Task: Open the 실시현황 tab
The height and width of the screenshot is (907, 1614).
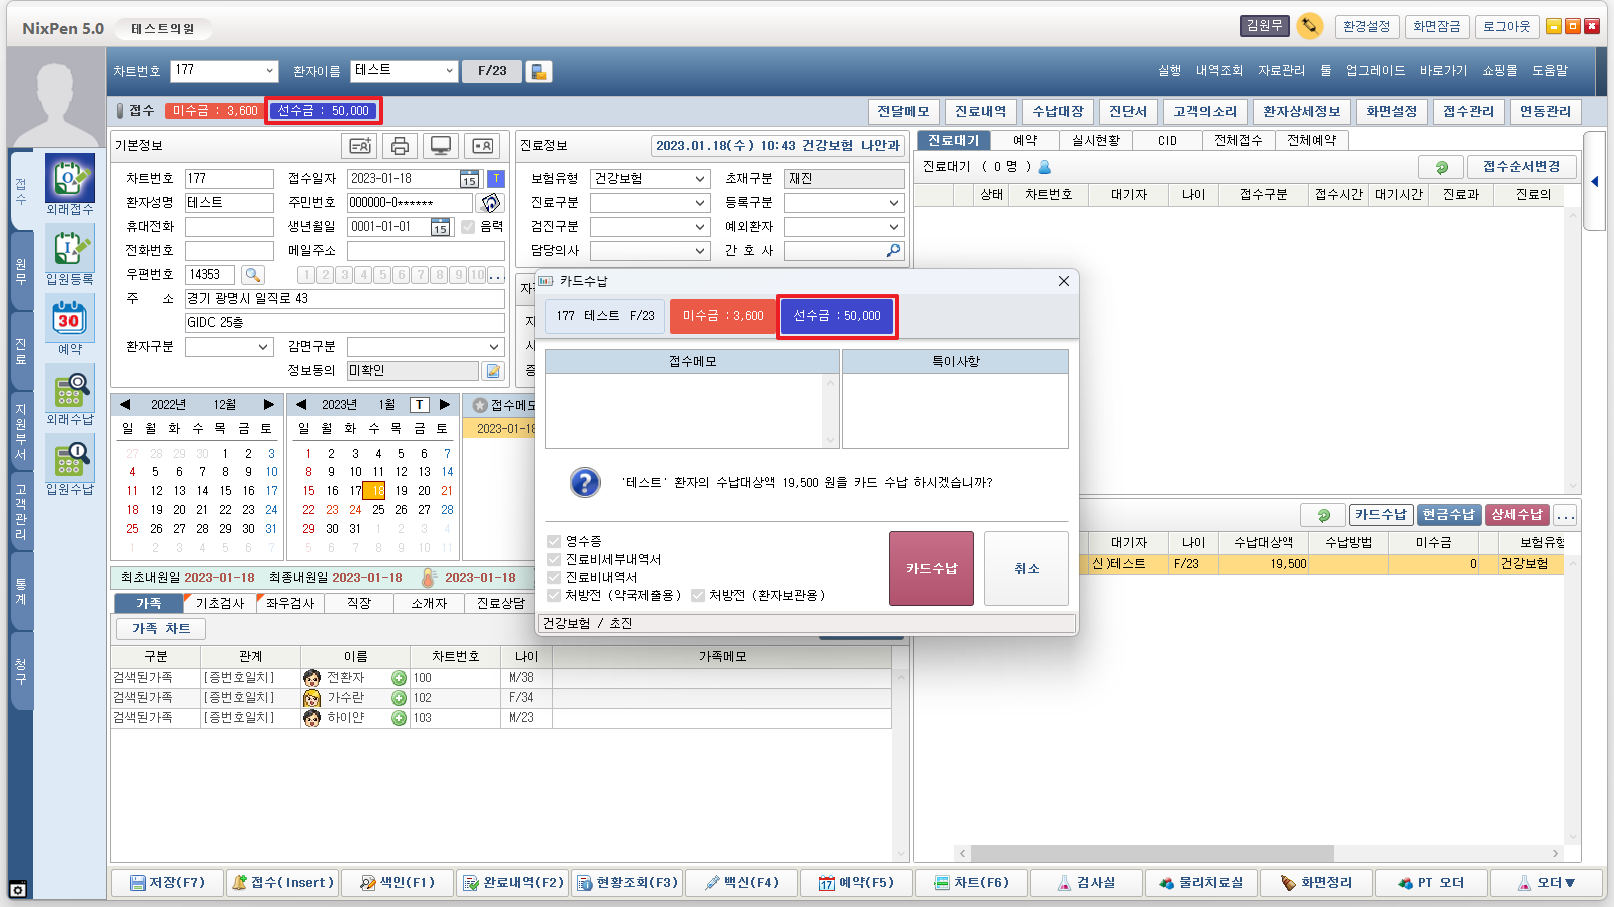Action: tap(1096, 141)
